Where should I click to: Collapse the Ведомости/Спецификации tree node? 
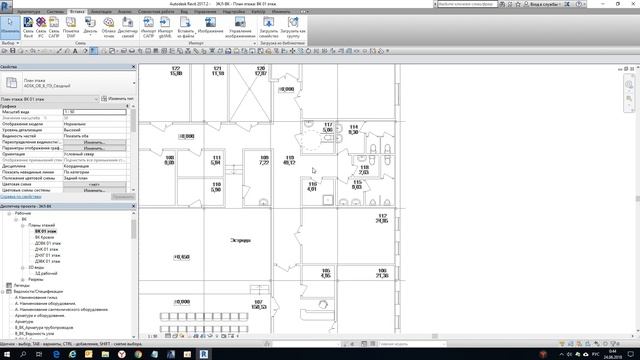(x=3, y=291)
